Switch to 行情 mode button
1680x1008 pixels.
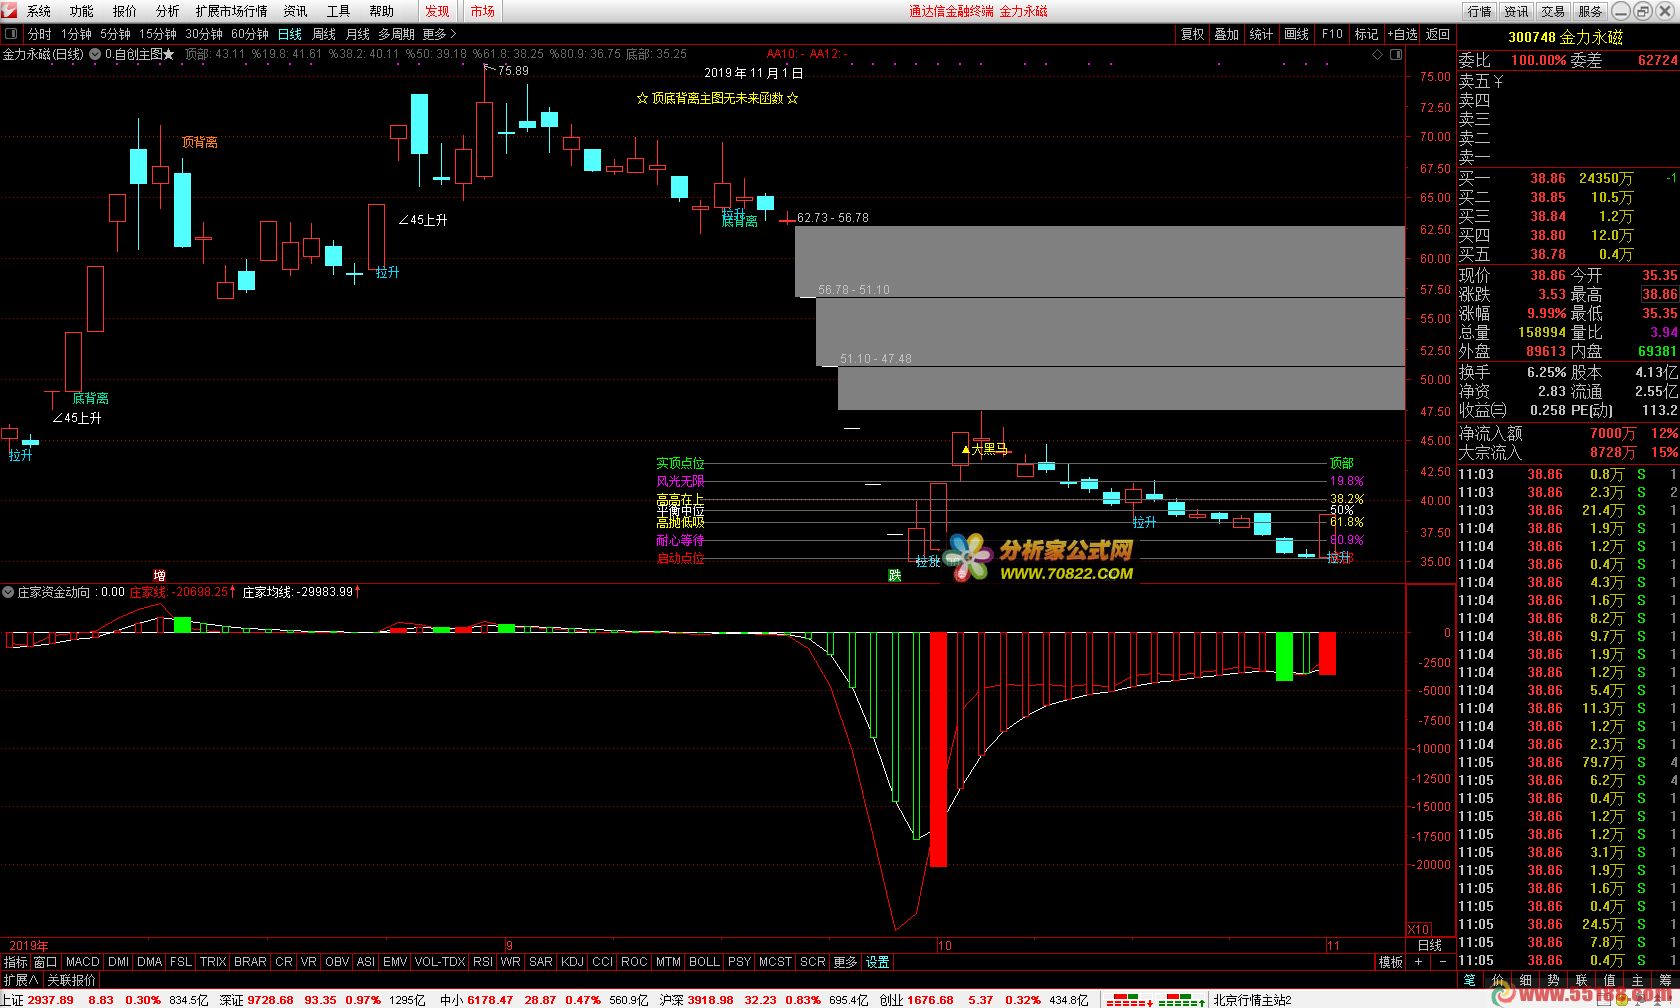tap(1480, 11)
